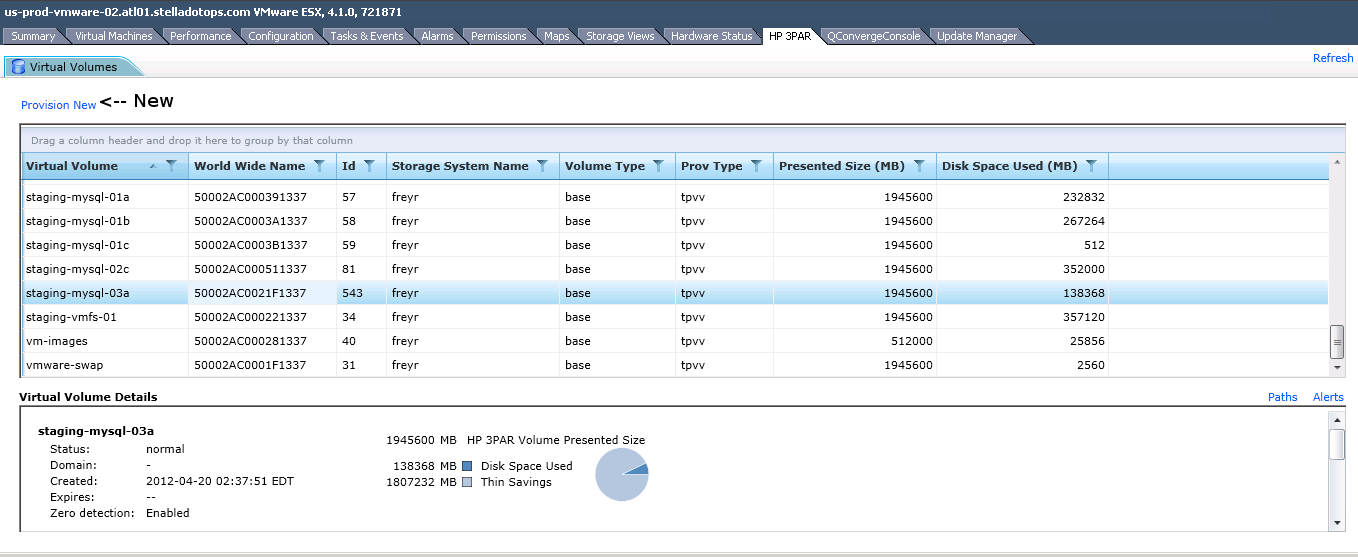This screenshot has width=1358, height=557.
Task: Open the Hardware Status tab
Action: [x=711, y=36]
